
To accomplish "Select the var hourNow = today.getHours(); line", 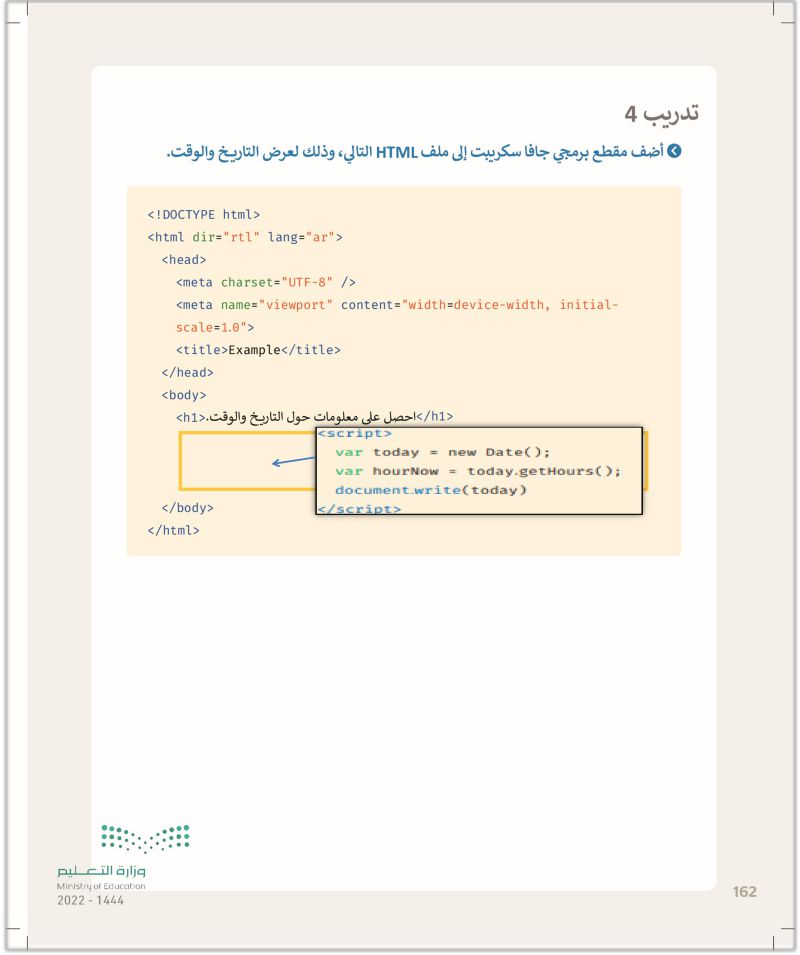I will click(x=478, y=471).
